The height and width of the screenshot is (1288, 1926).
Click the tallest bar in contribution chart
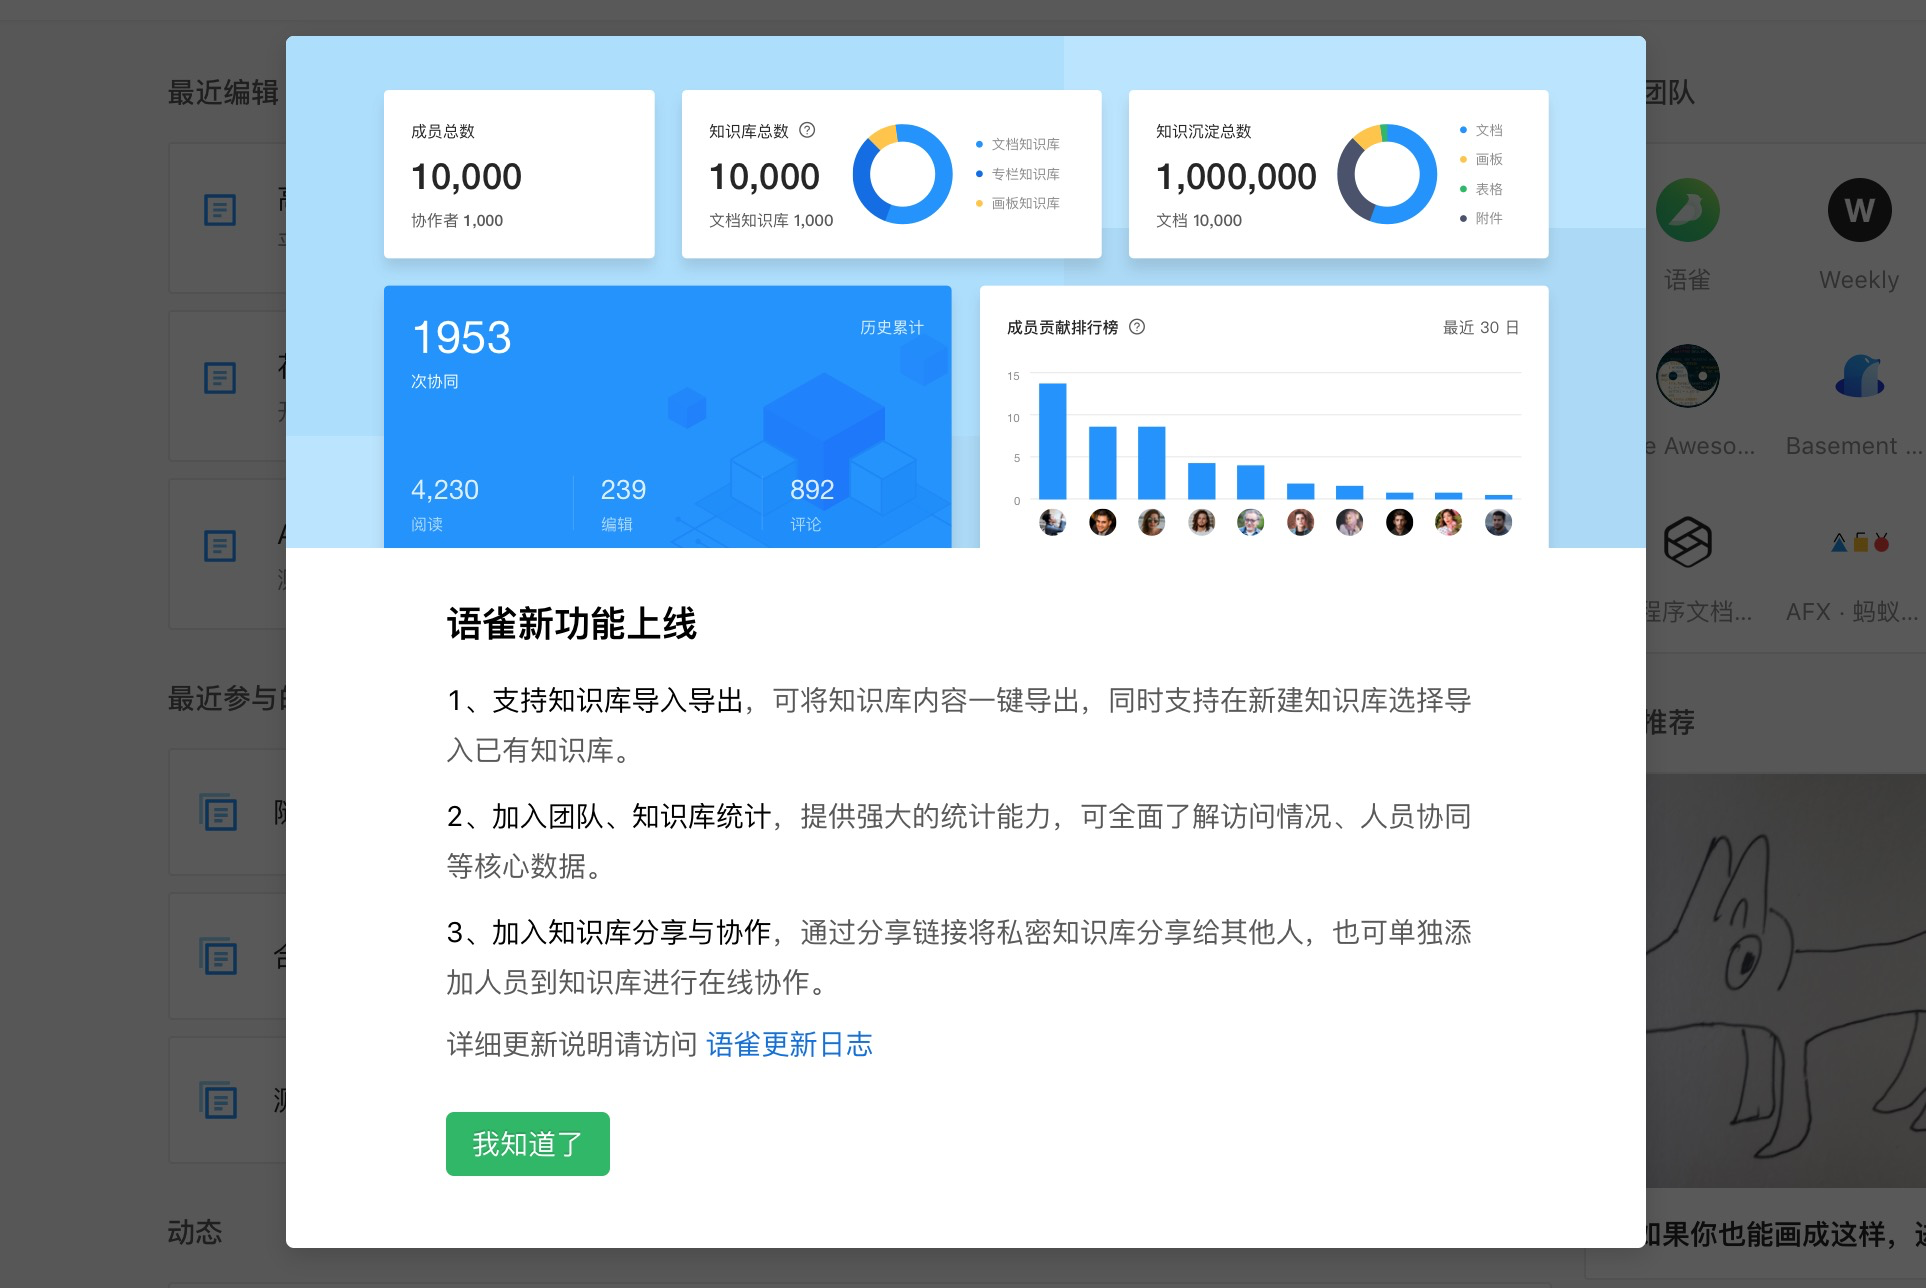[x=1052, y=440]
